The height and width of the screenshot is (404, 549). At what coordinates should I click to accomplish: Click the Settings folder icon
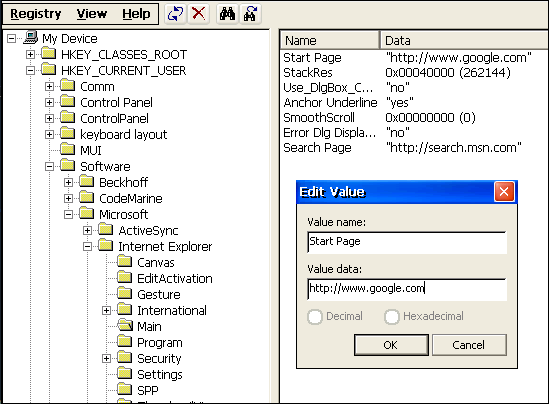tap(125, 374)
